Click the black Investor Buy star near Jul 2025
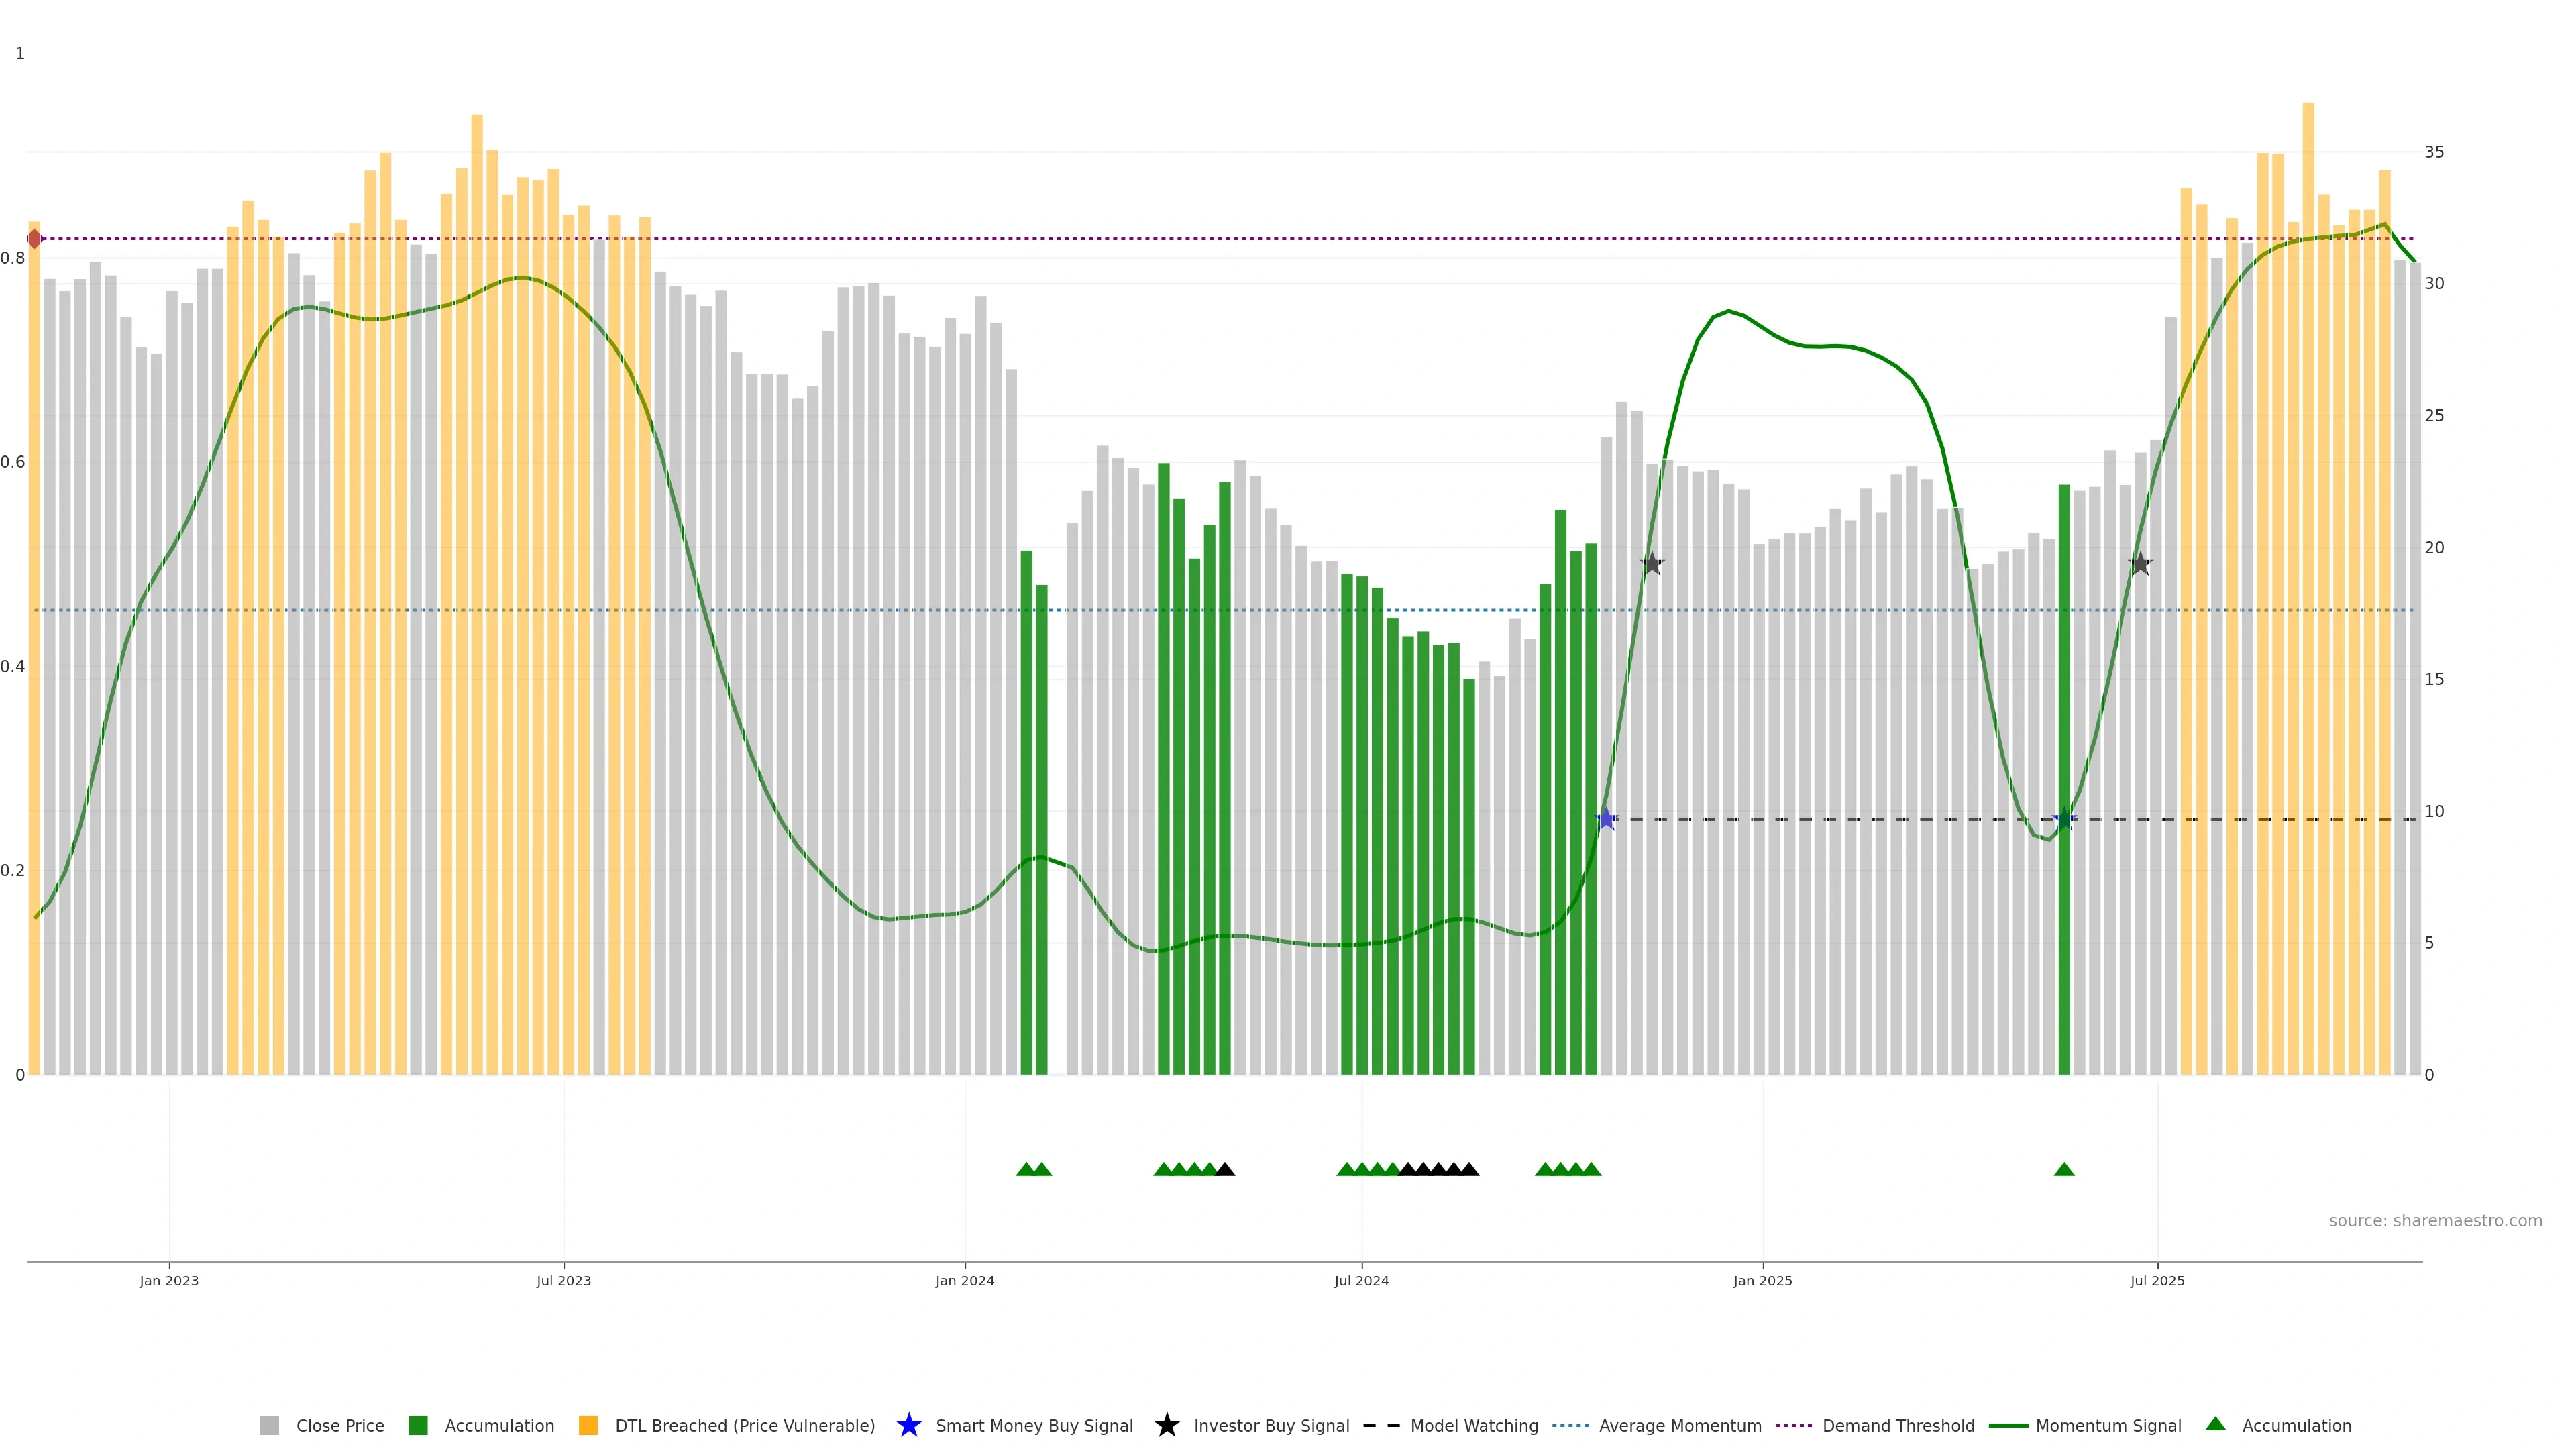The image size is (2576, 1449). [2140, 564]
